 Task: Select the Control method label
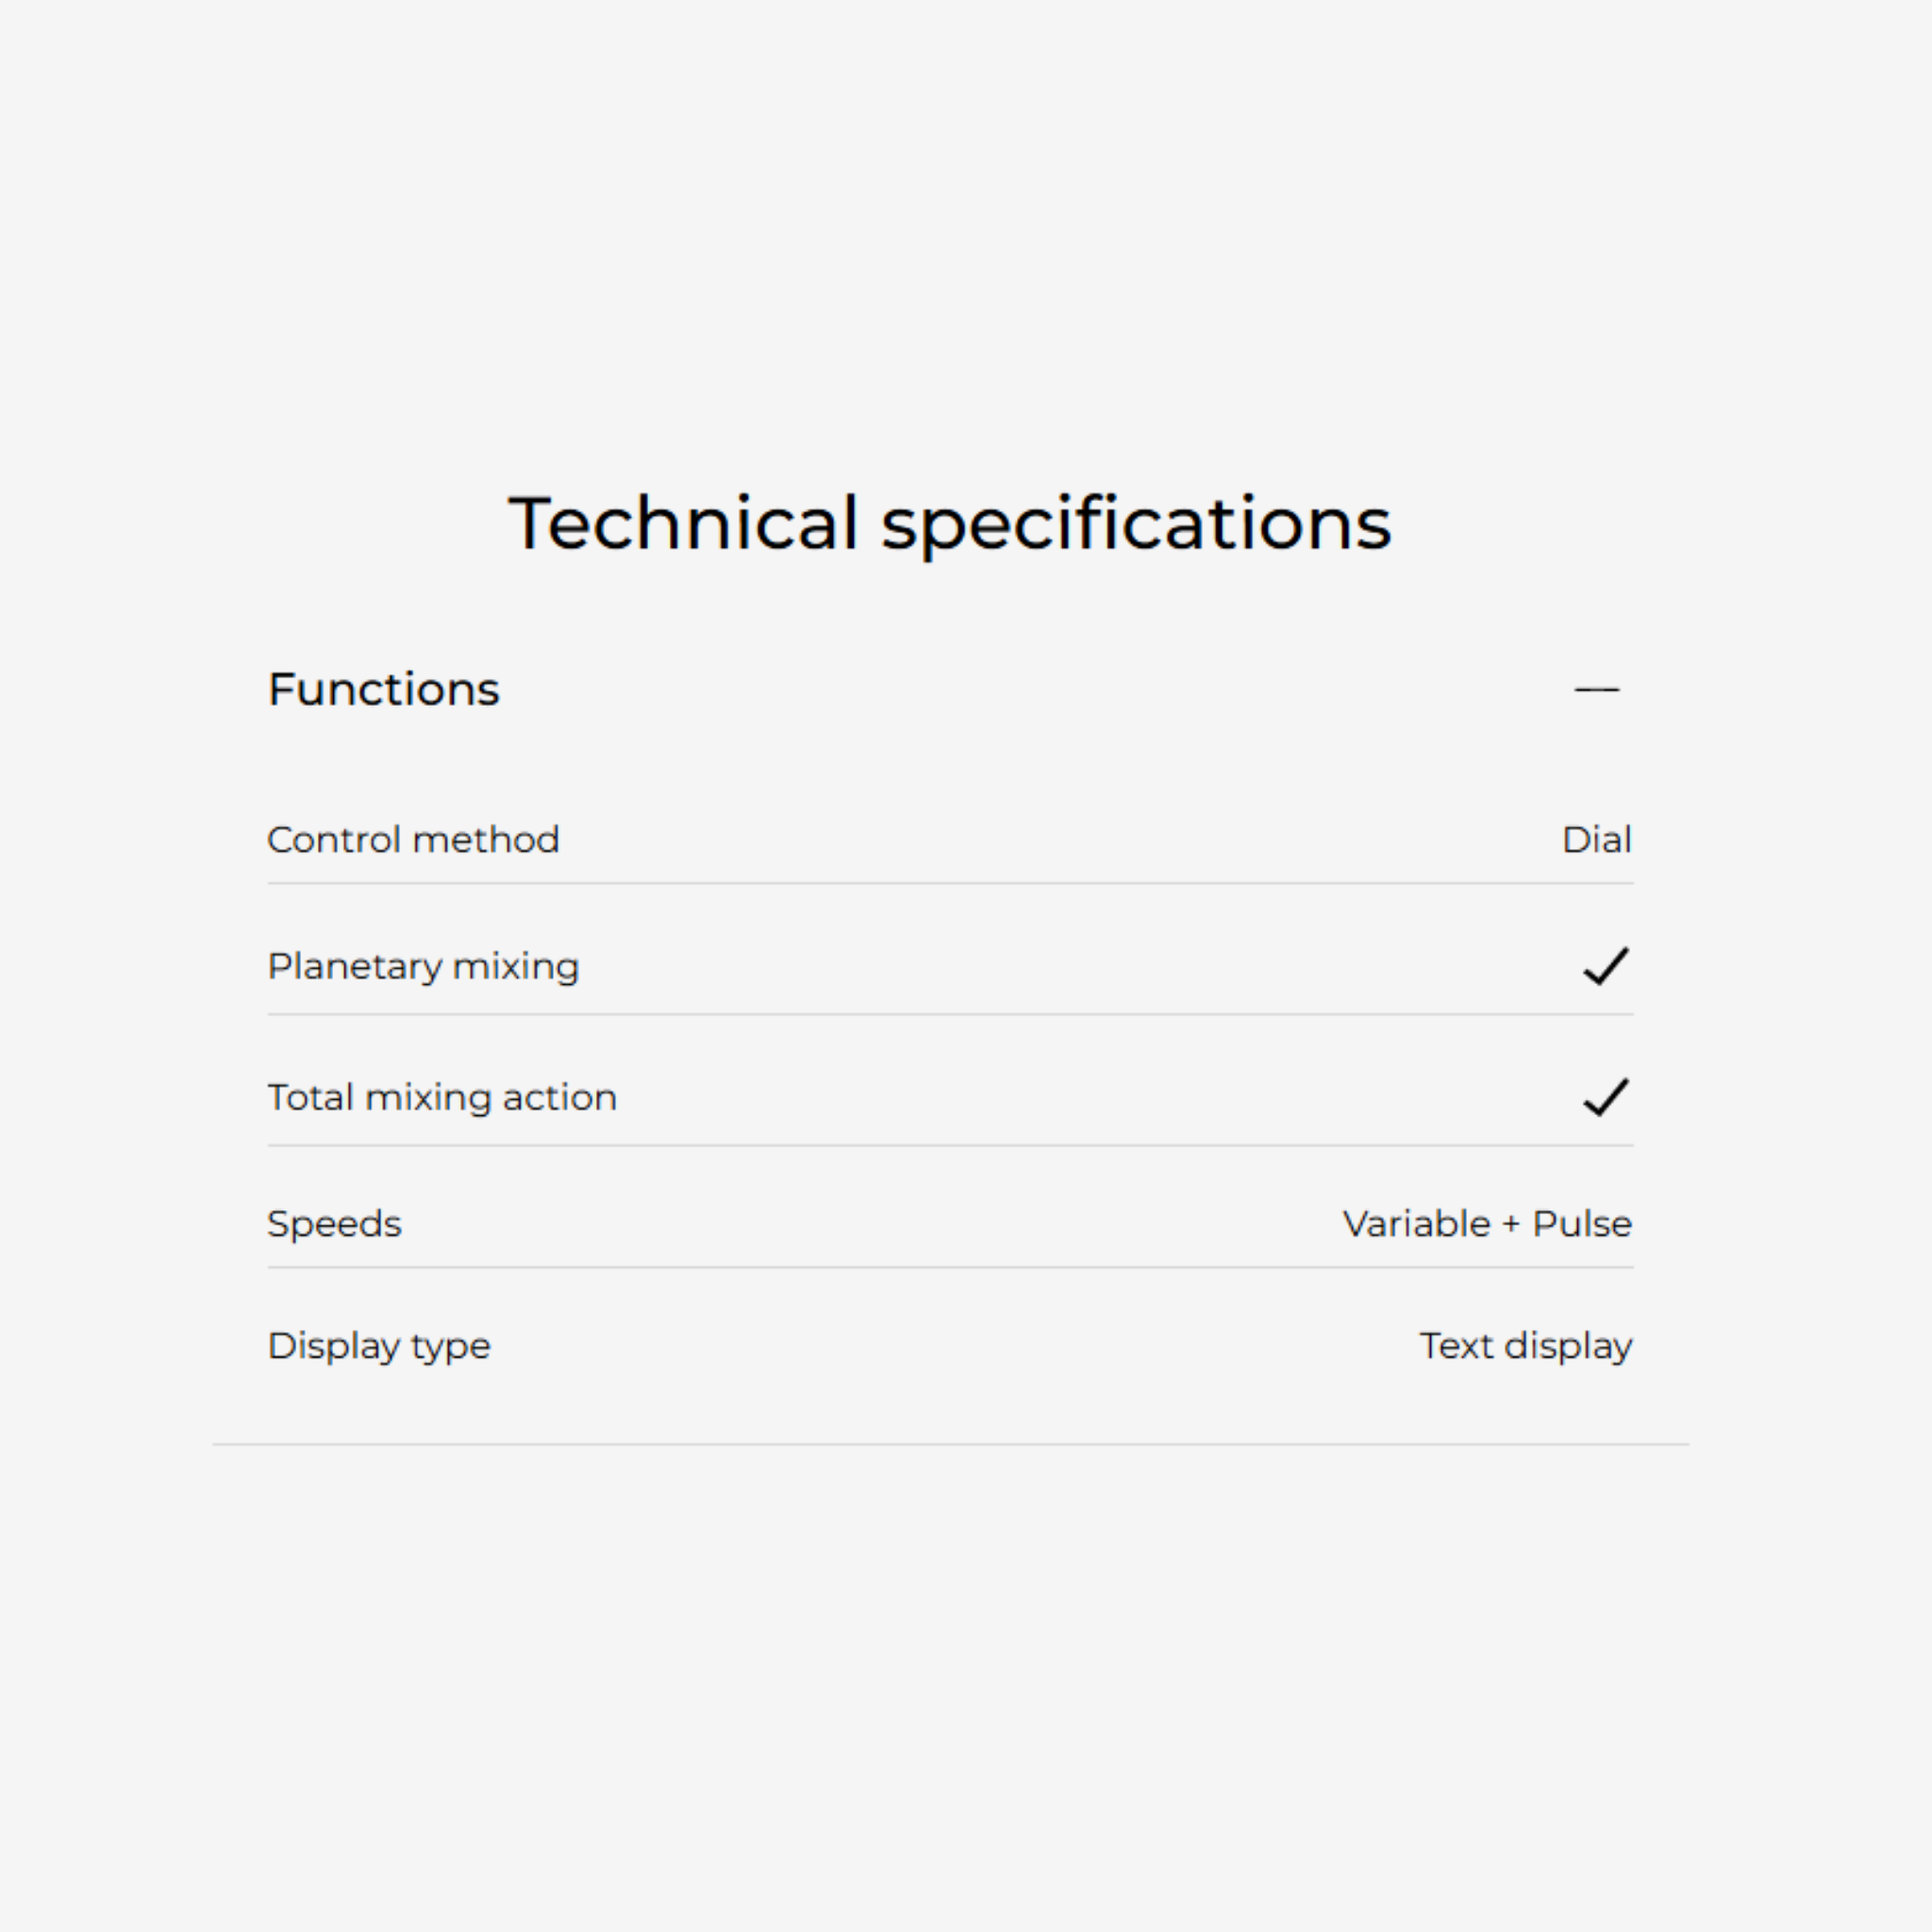(x=413, y=840)
